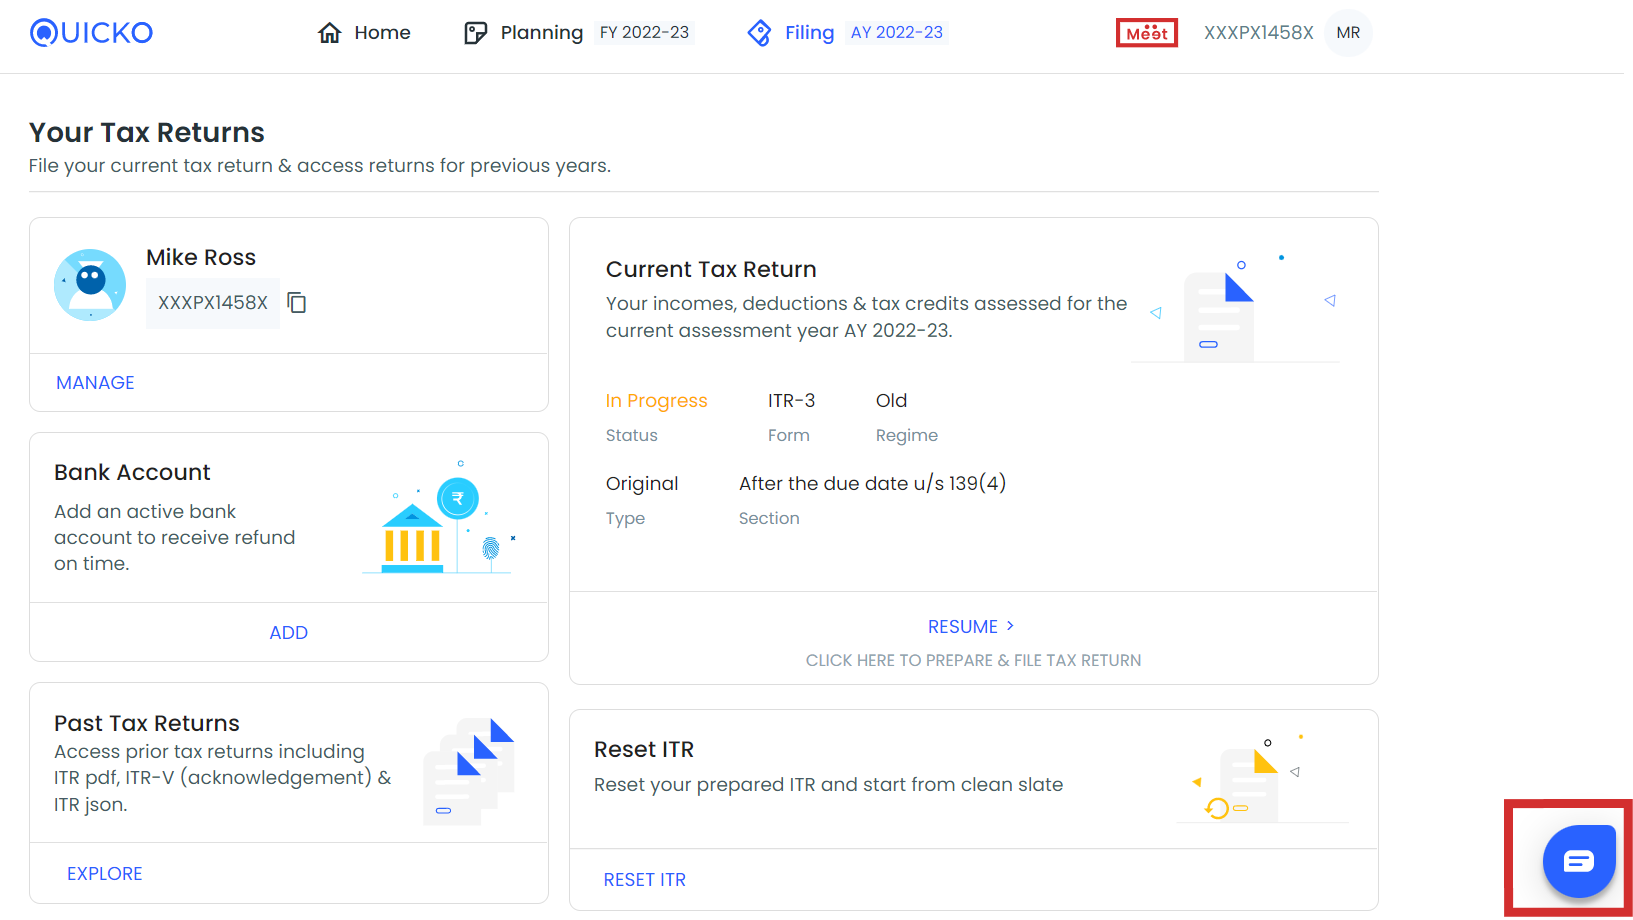Screen dimensions: 1633x920
Task: Select the AY 2022-23 badge
Action: point(897,33)
